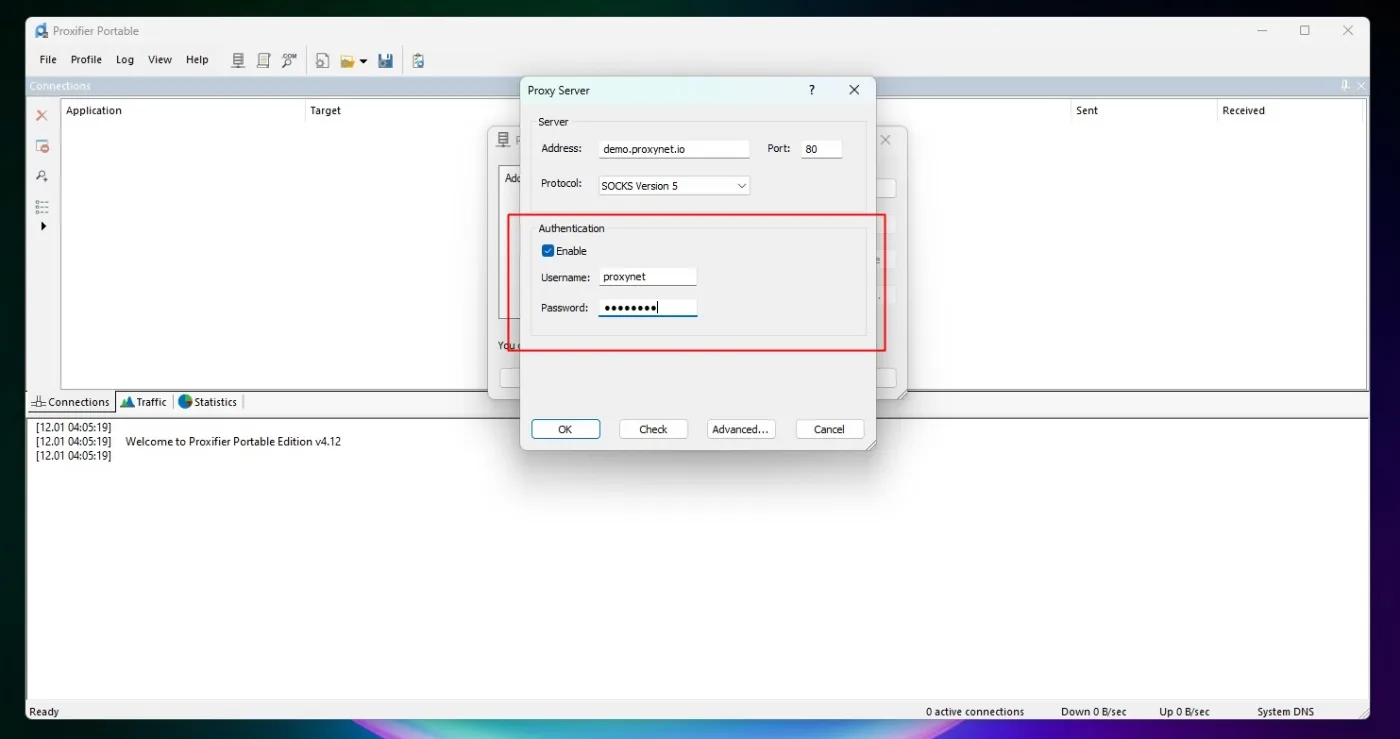
Task: Click the Port field showing 80
Action: coord(821,149)
